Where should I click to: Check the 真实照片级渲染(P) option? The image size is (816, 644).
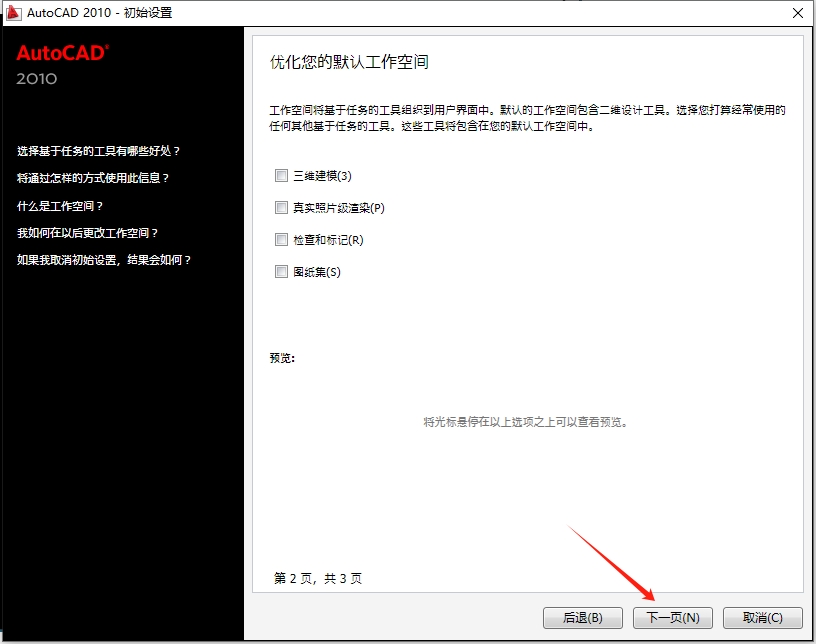click(x=281, y=207)
